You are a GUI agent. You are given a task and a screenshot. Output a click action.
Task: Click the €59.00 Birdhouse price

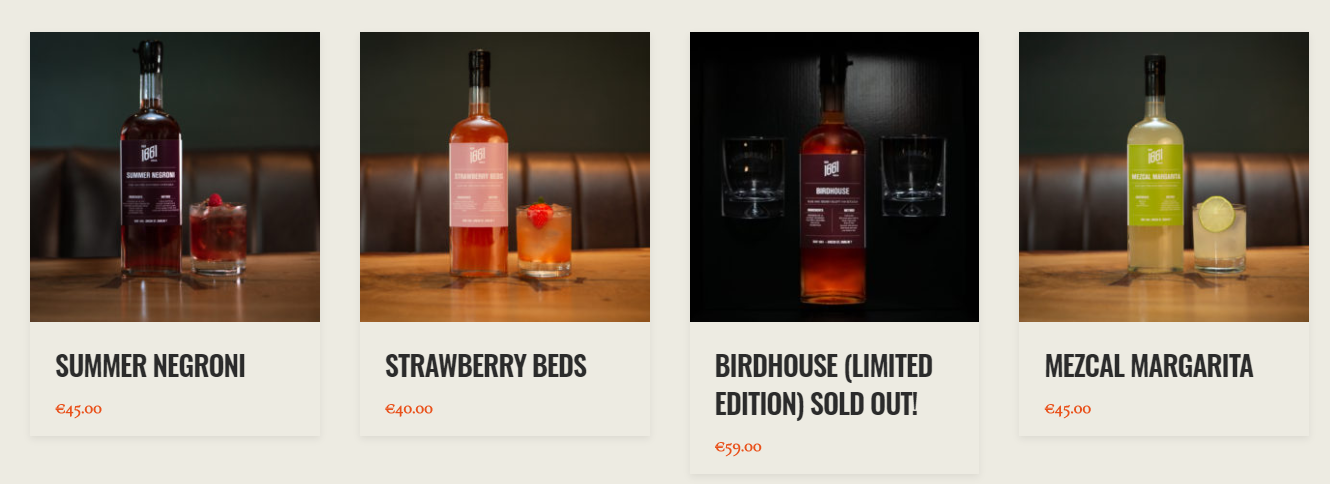(738, 447)
